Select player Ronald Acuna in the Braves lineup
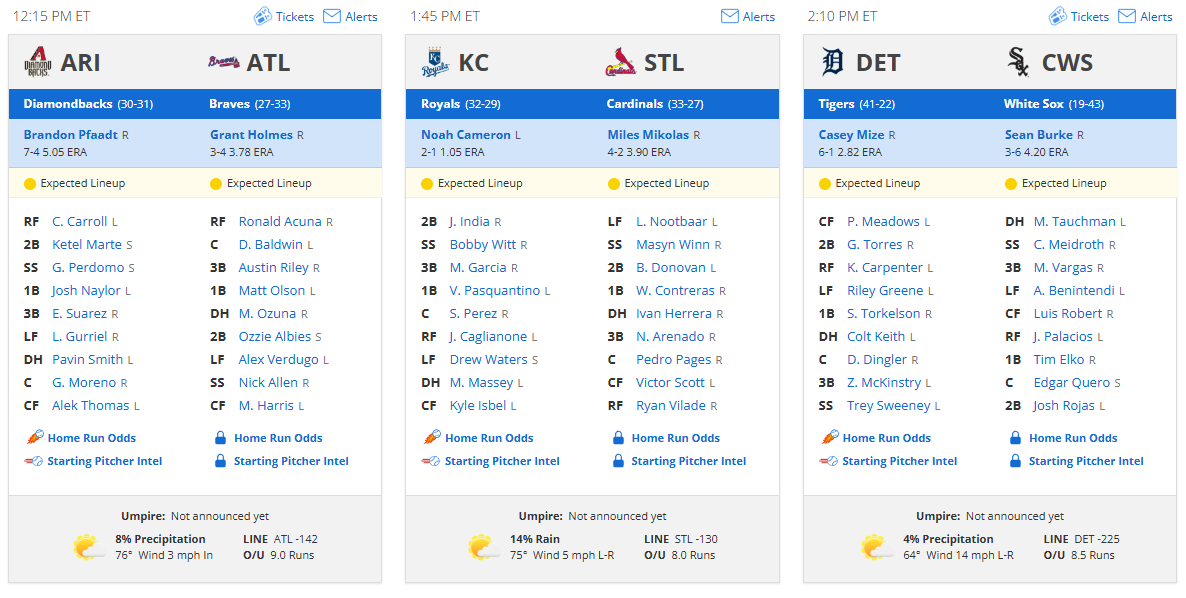1186x598 pixels. point(280,222)
